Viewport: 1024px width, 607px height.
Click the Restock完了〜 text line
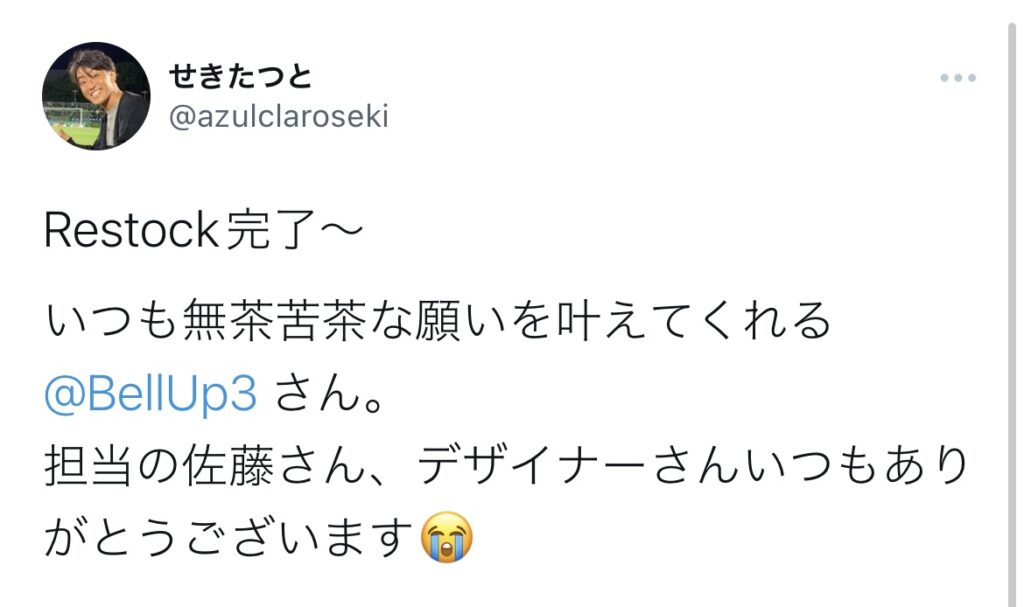tap(203, 230)
